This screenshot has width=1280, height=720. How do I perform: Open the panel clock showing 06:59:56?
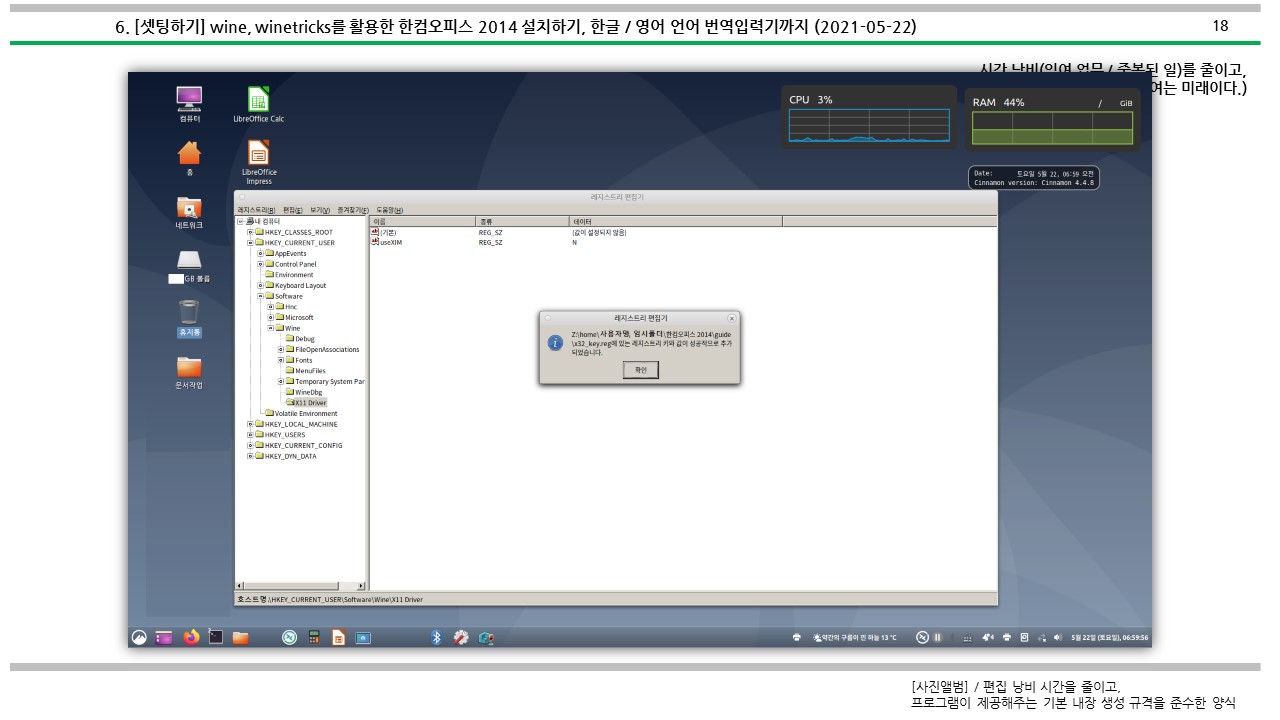coord(1110,637)
